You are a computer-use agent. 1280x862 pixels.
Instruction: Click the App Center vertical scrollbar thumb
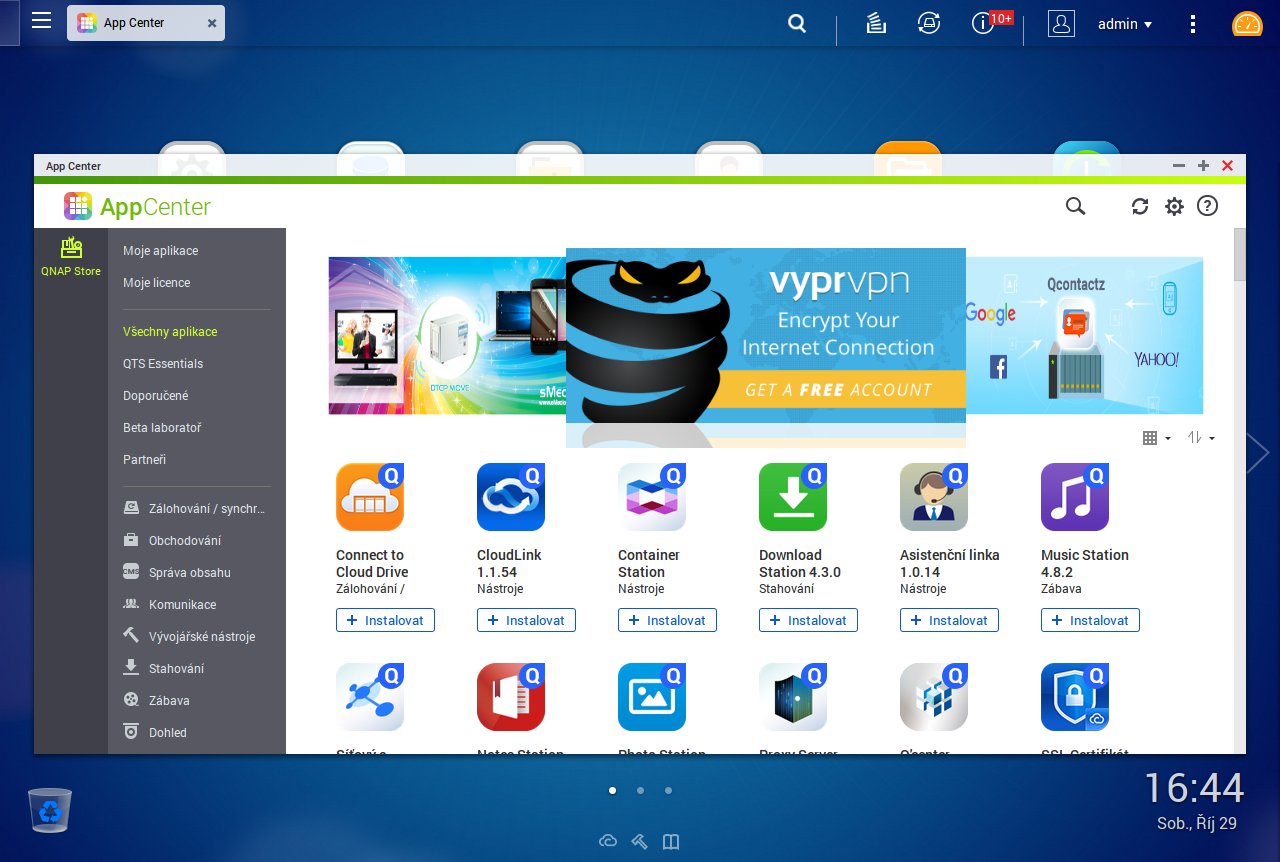pyautogui.click(x=1240, y=254)
